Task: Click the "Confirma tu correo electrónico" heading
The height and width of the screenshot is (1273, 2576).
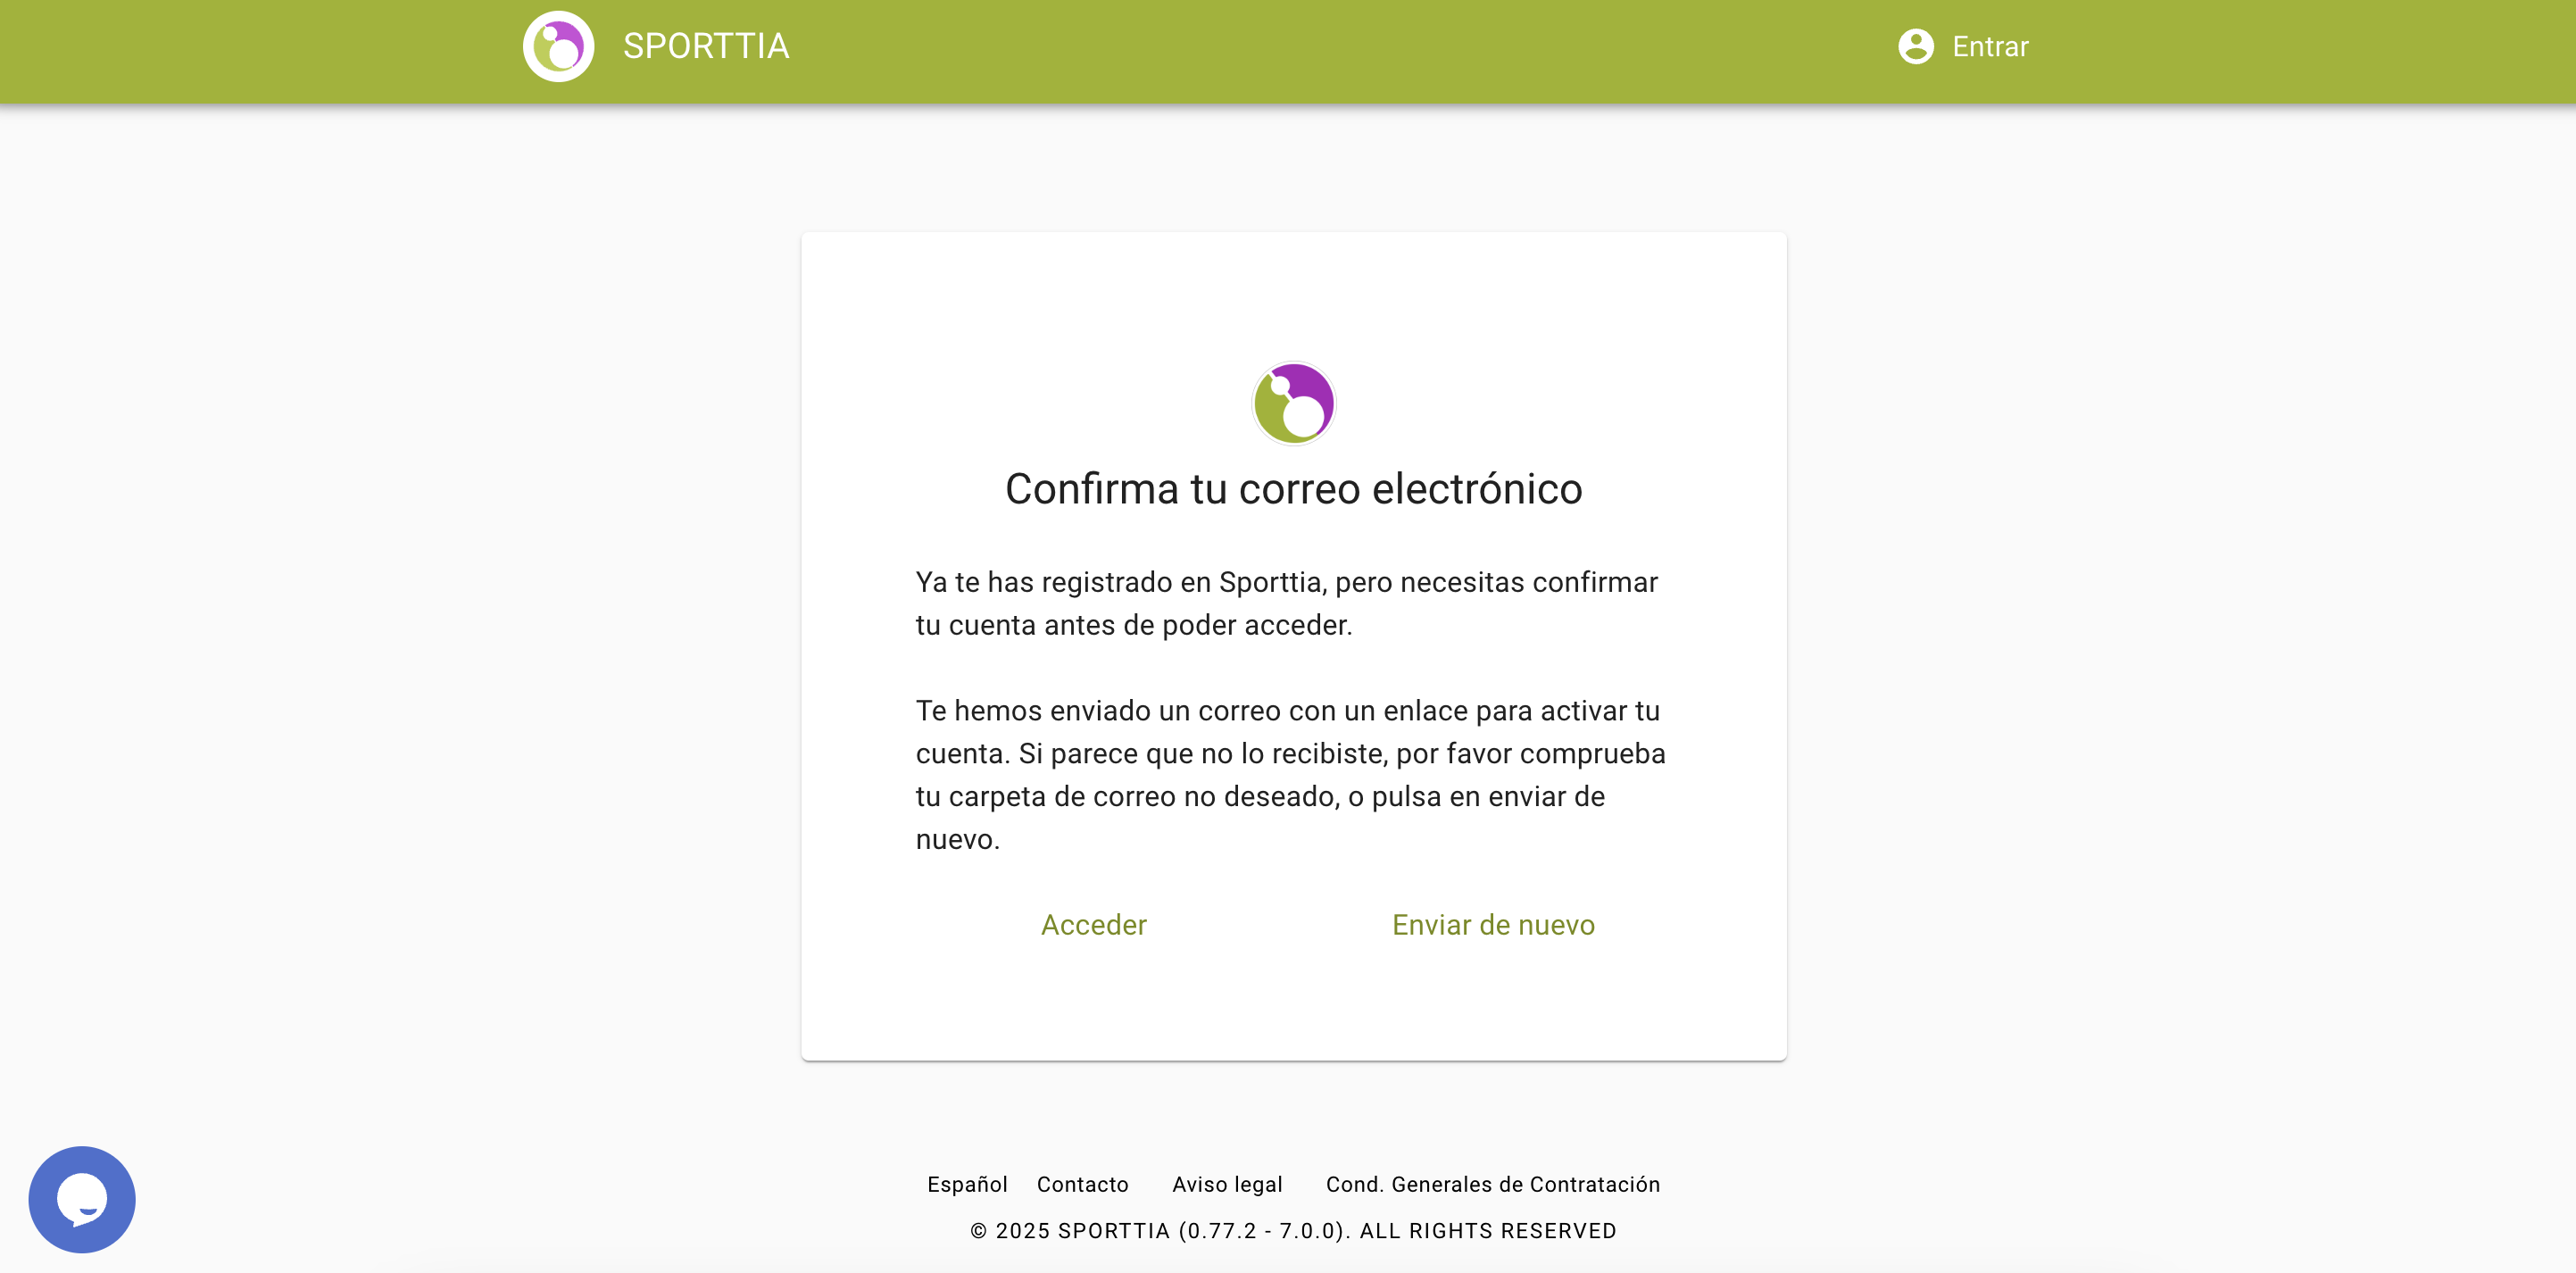Action: pos(1293,489)
